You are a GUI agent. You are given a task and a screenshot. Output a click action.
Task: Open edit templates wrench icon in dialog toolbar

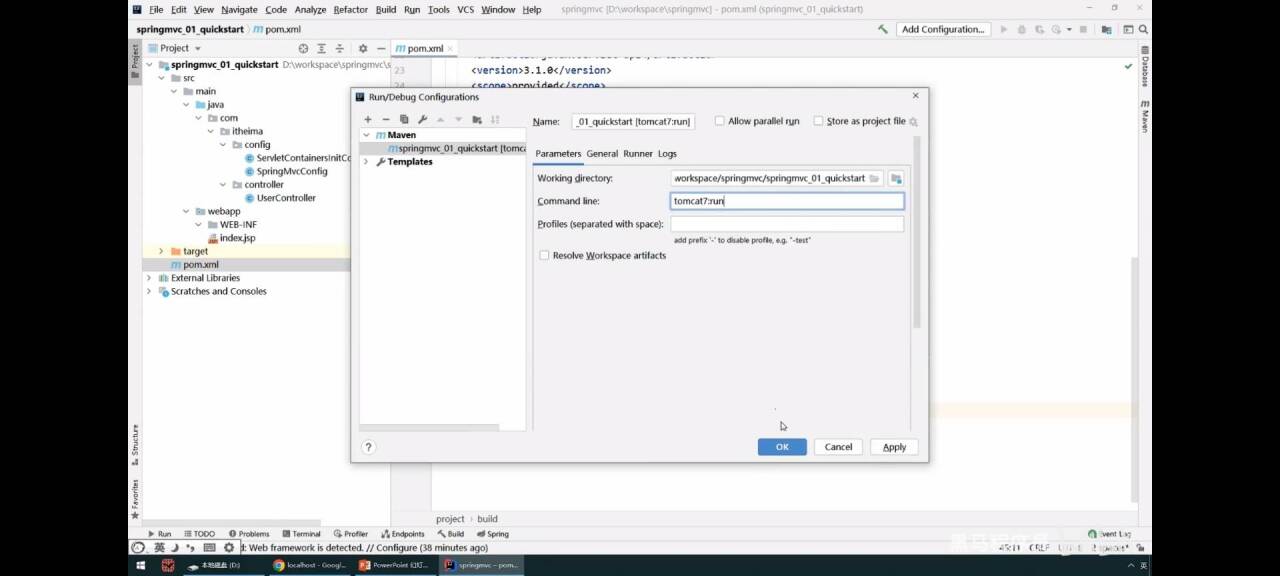tap(423, 119)
